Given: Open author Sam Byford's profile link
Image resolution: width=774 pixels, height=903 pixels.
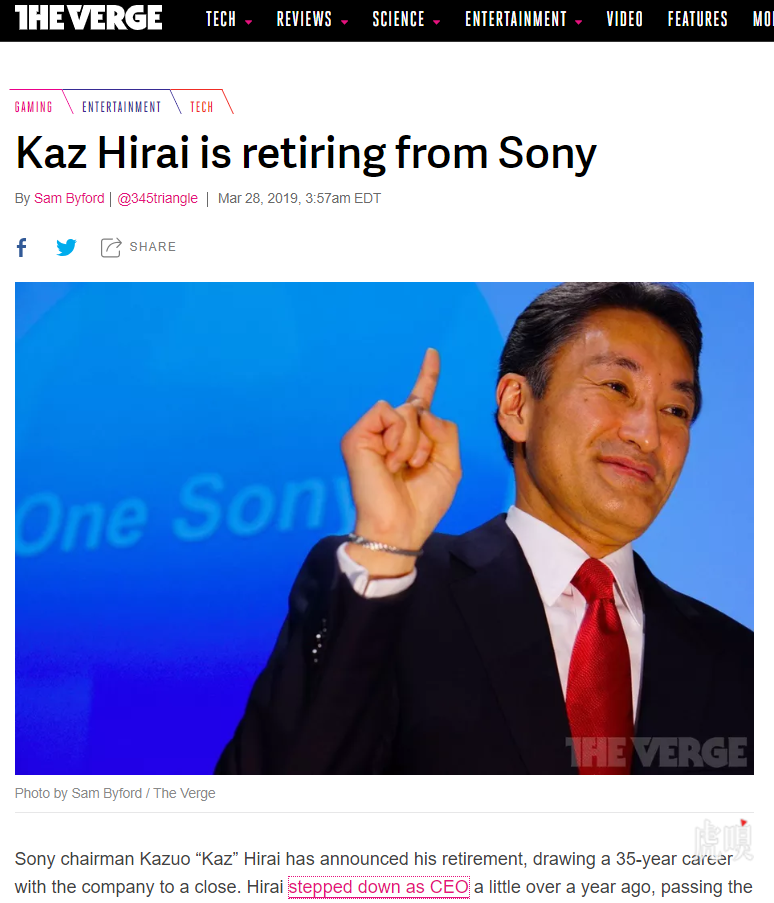Looking at the screenshot, I should pos(69,198).
